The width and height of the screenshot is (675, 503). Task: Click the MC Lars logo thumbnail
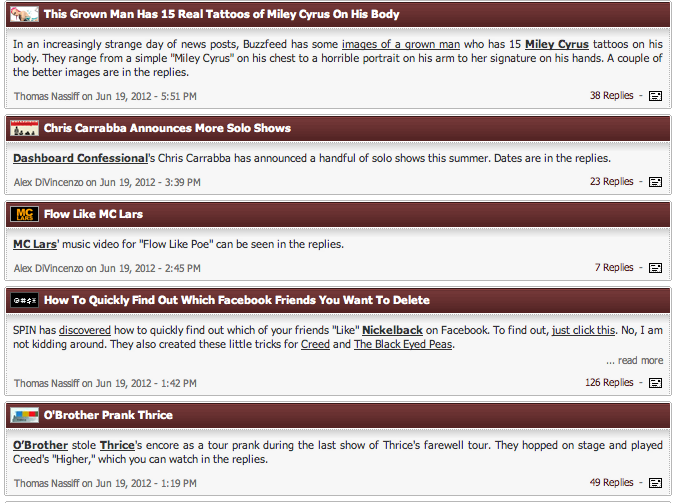click(x=24, y=214)
